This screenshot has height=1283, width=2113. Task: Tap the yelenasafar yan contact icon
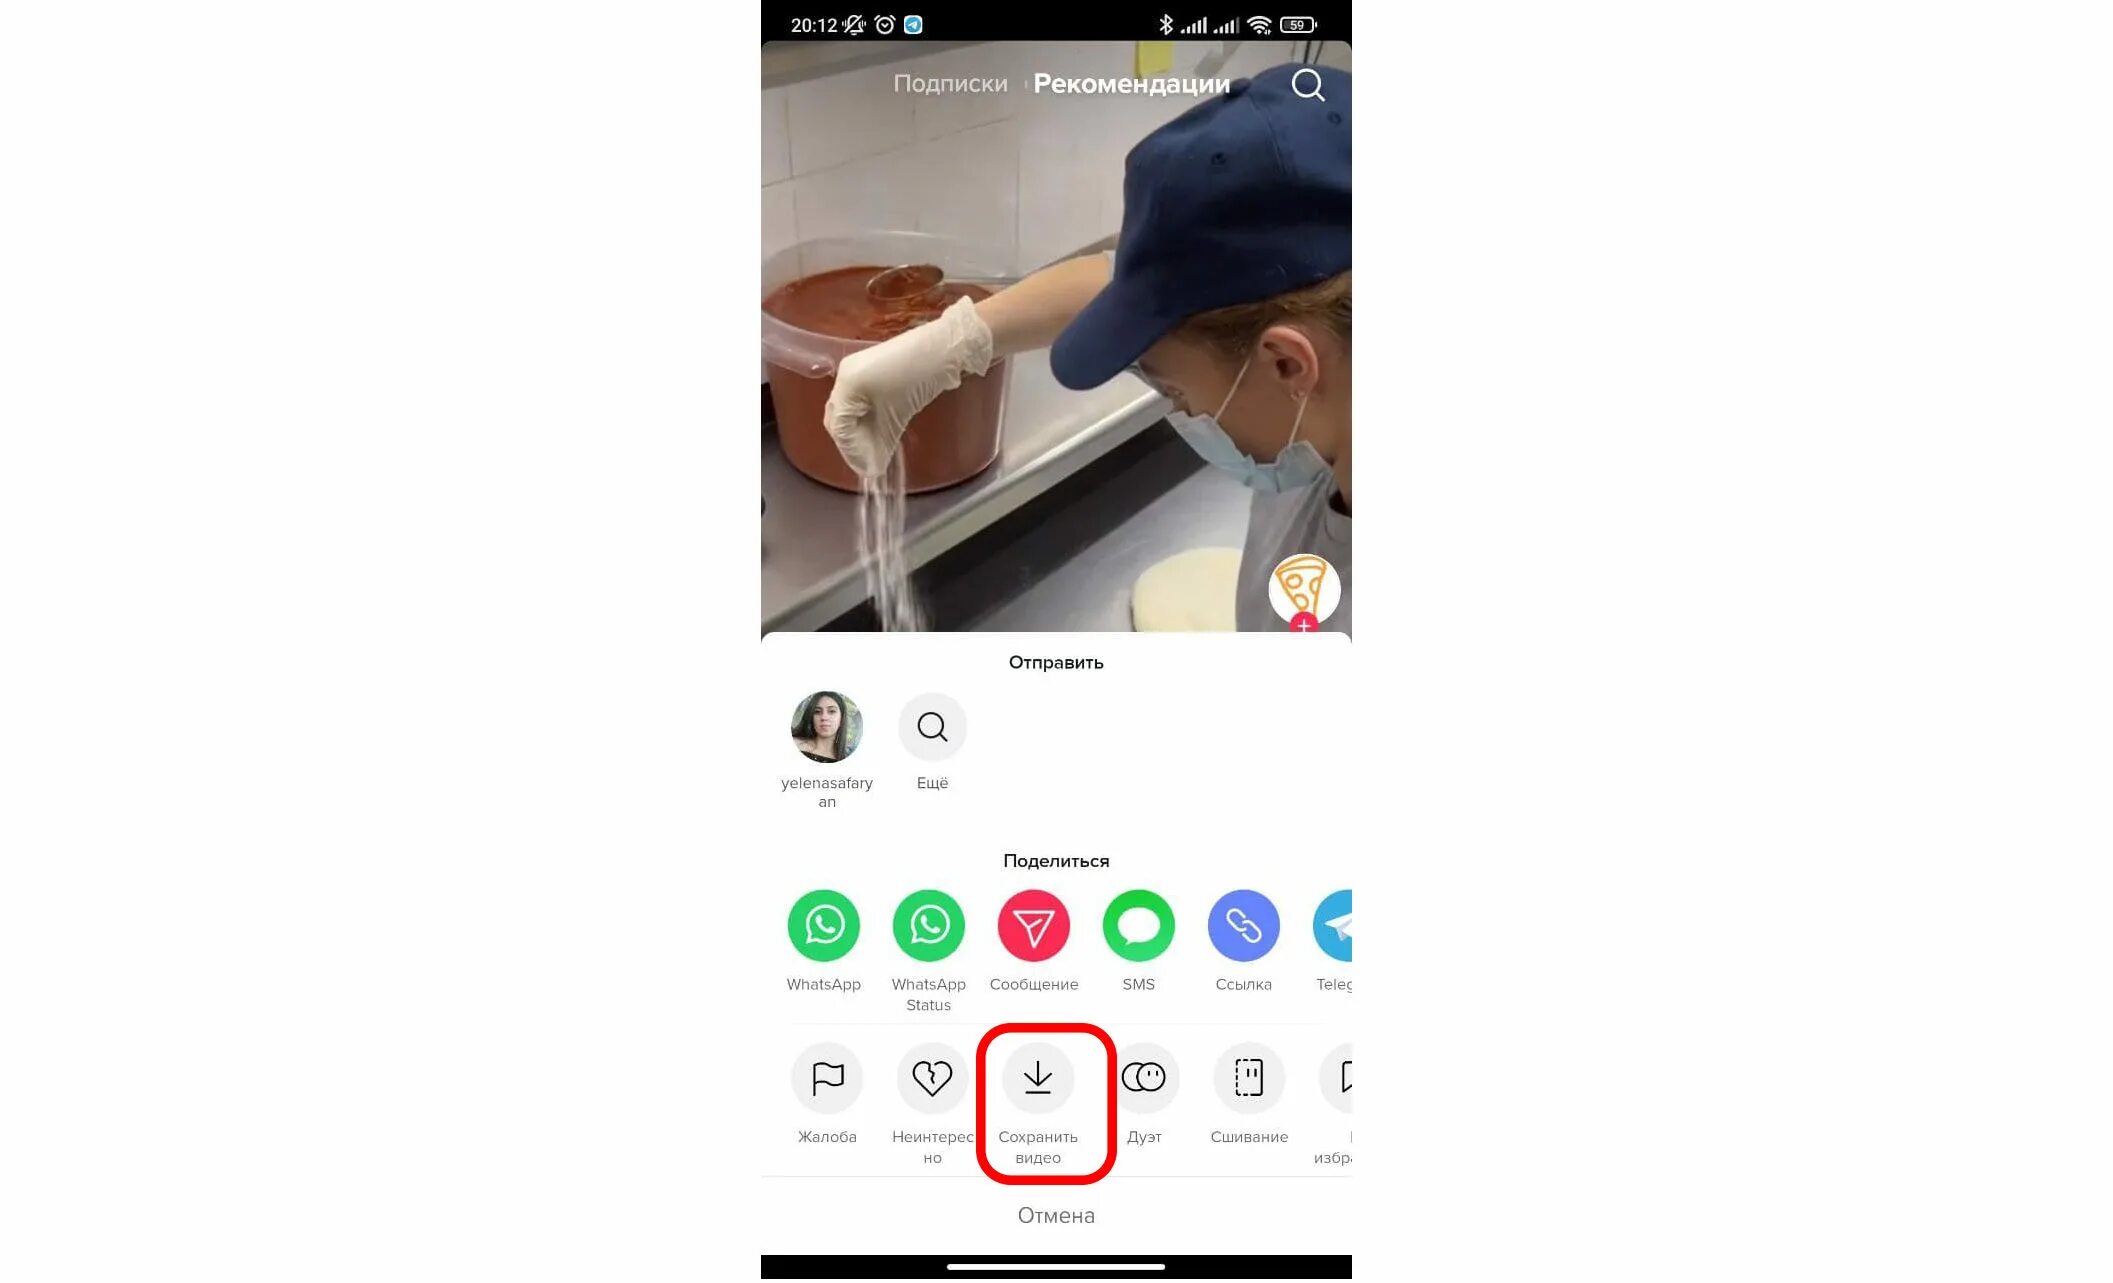827,726
